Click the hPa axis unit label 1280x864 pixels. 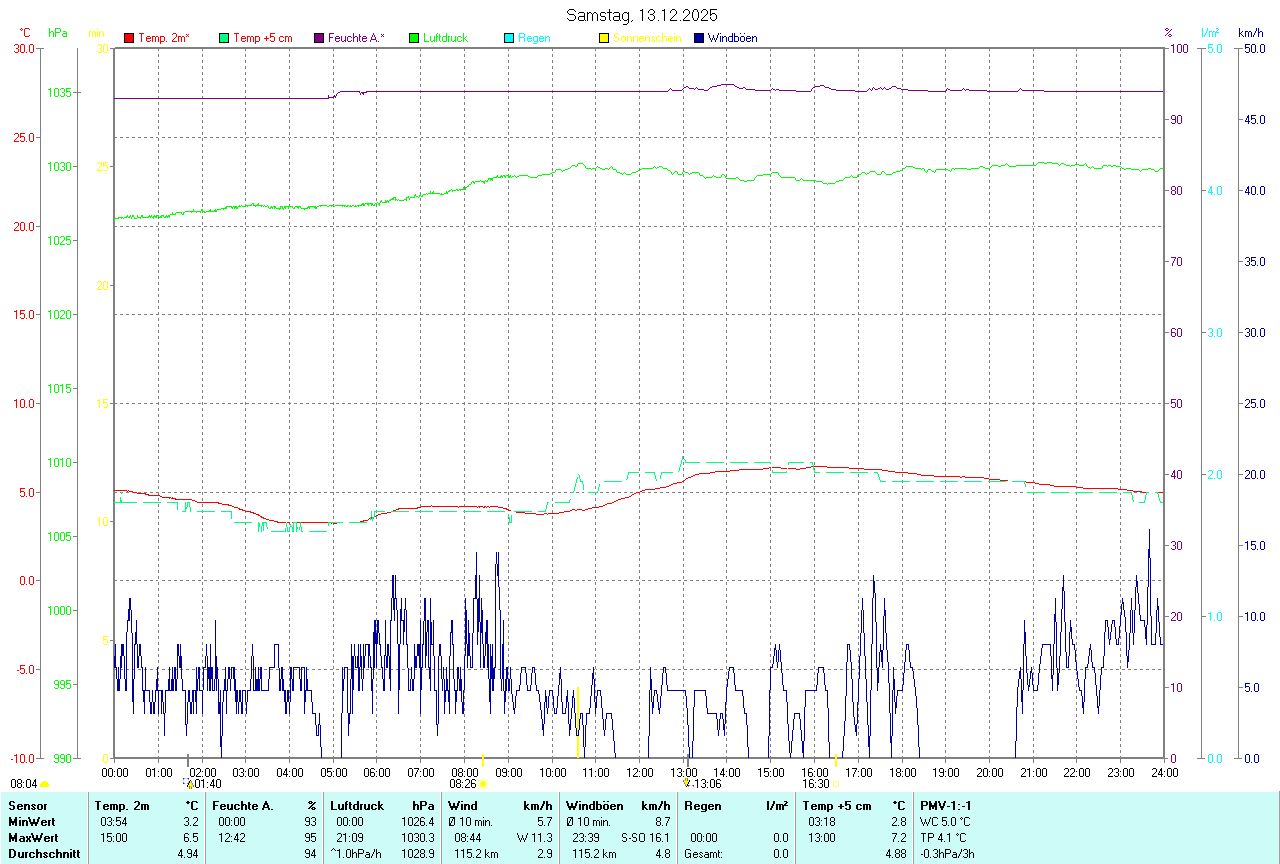point(58,33)
